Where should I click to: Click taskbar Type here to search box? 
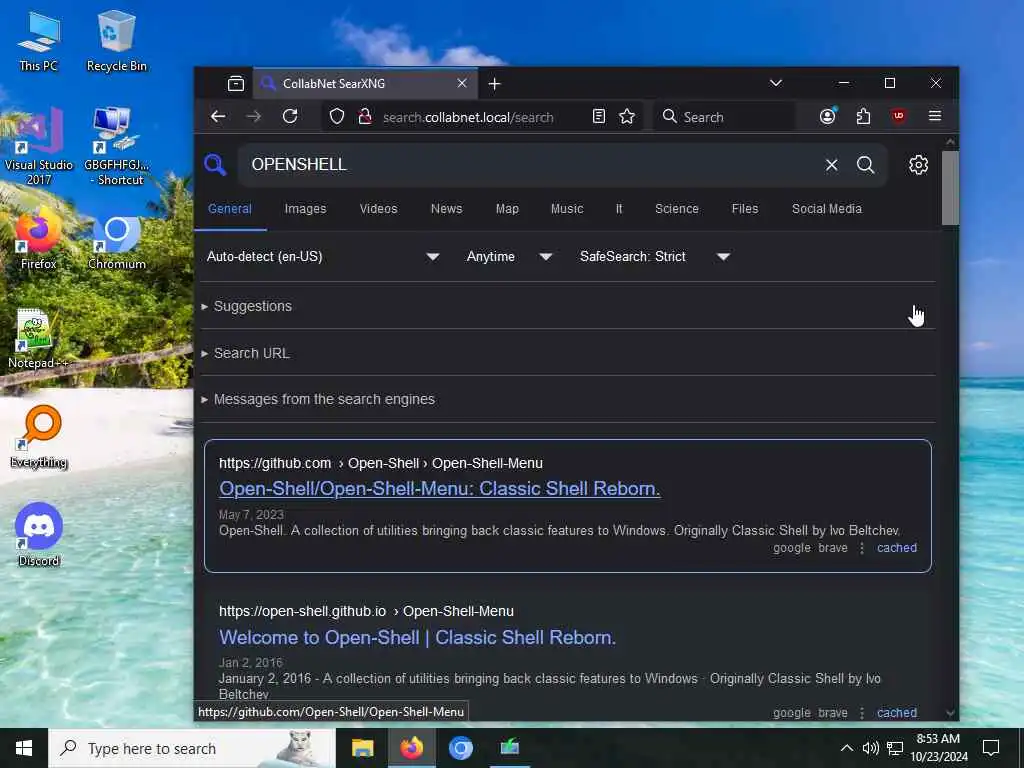click(x=191, y=748)
